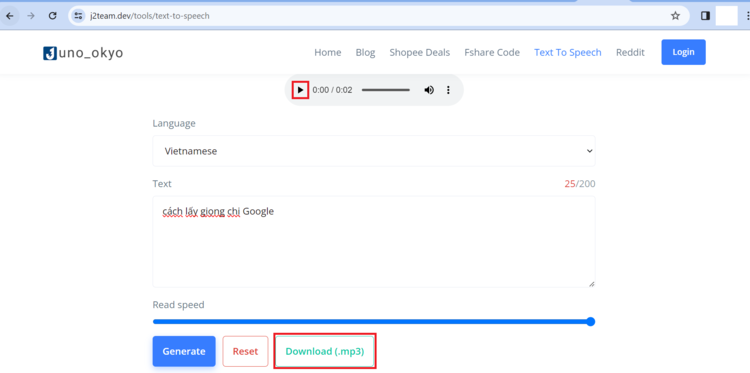The image size is (750, 373).
Task: Click the 25/200 character counter
Action: click(x=580, y=184)
